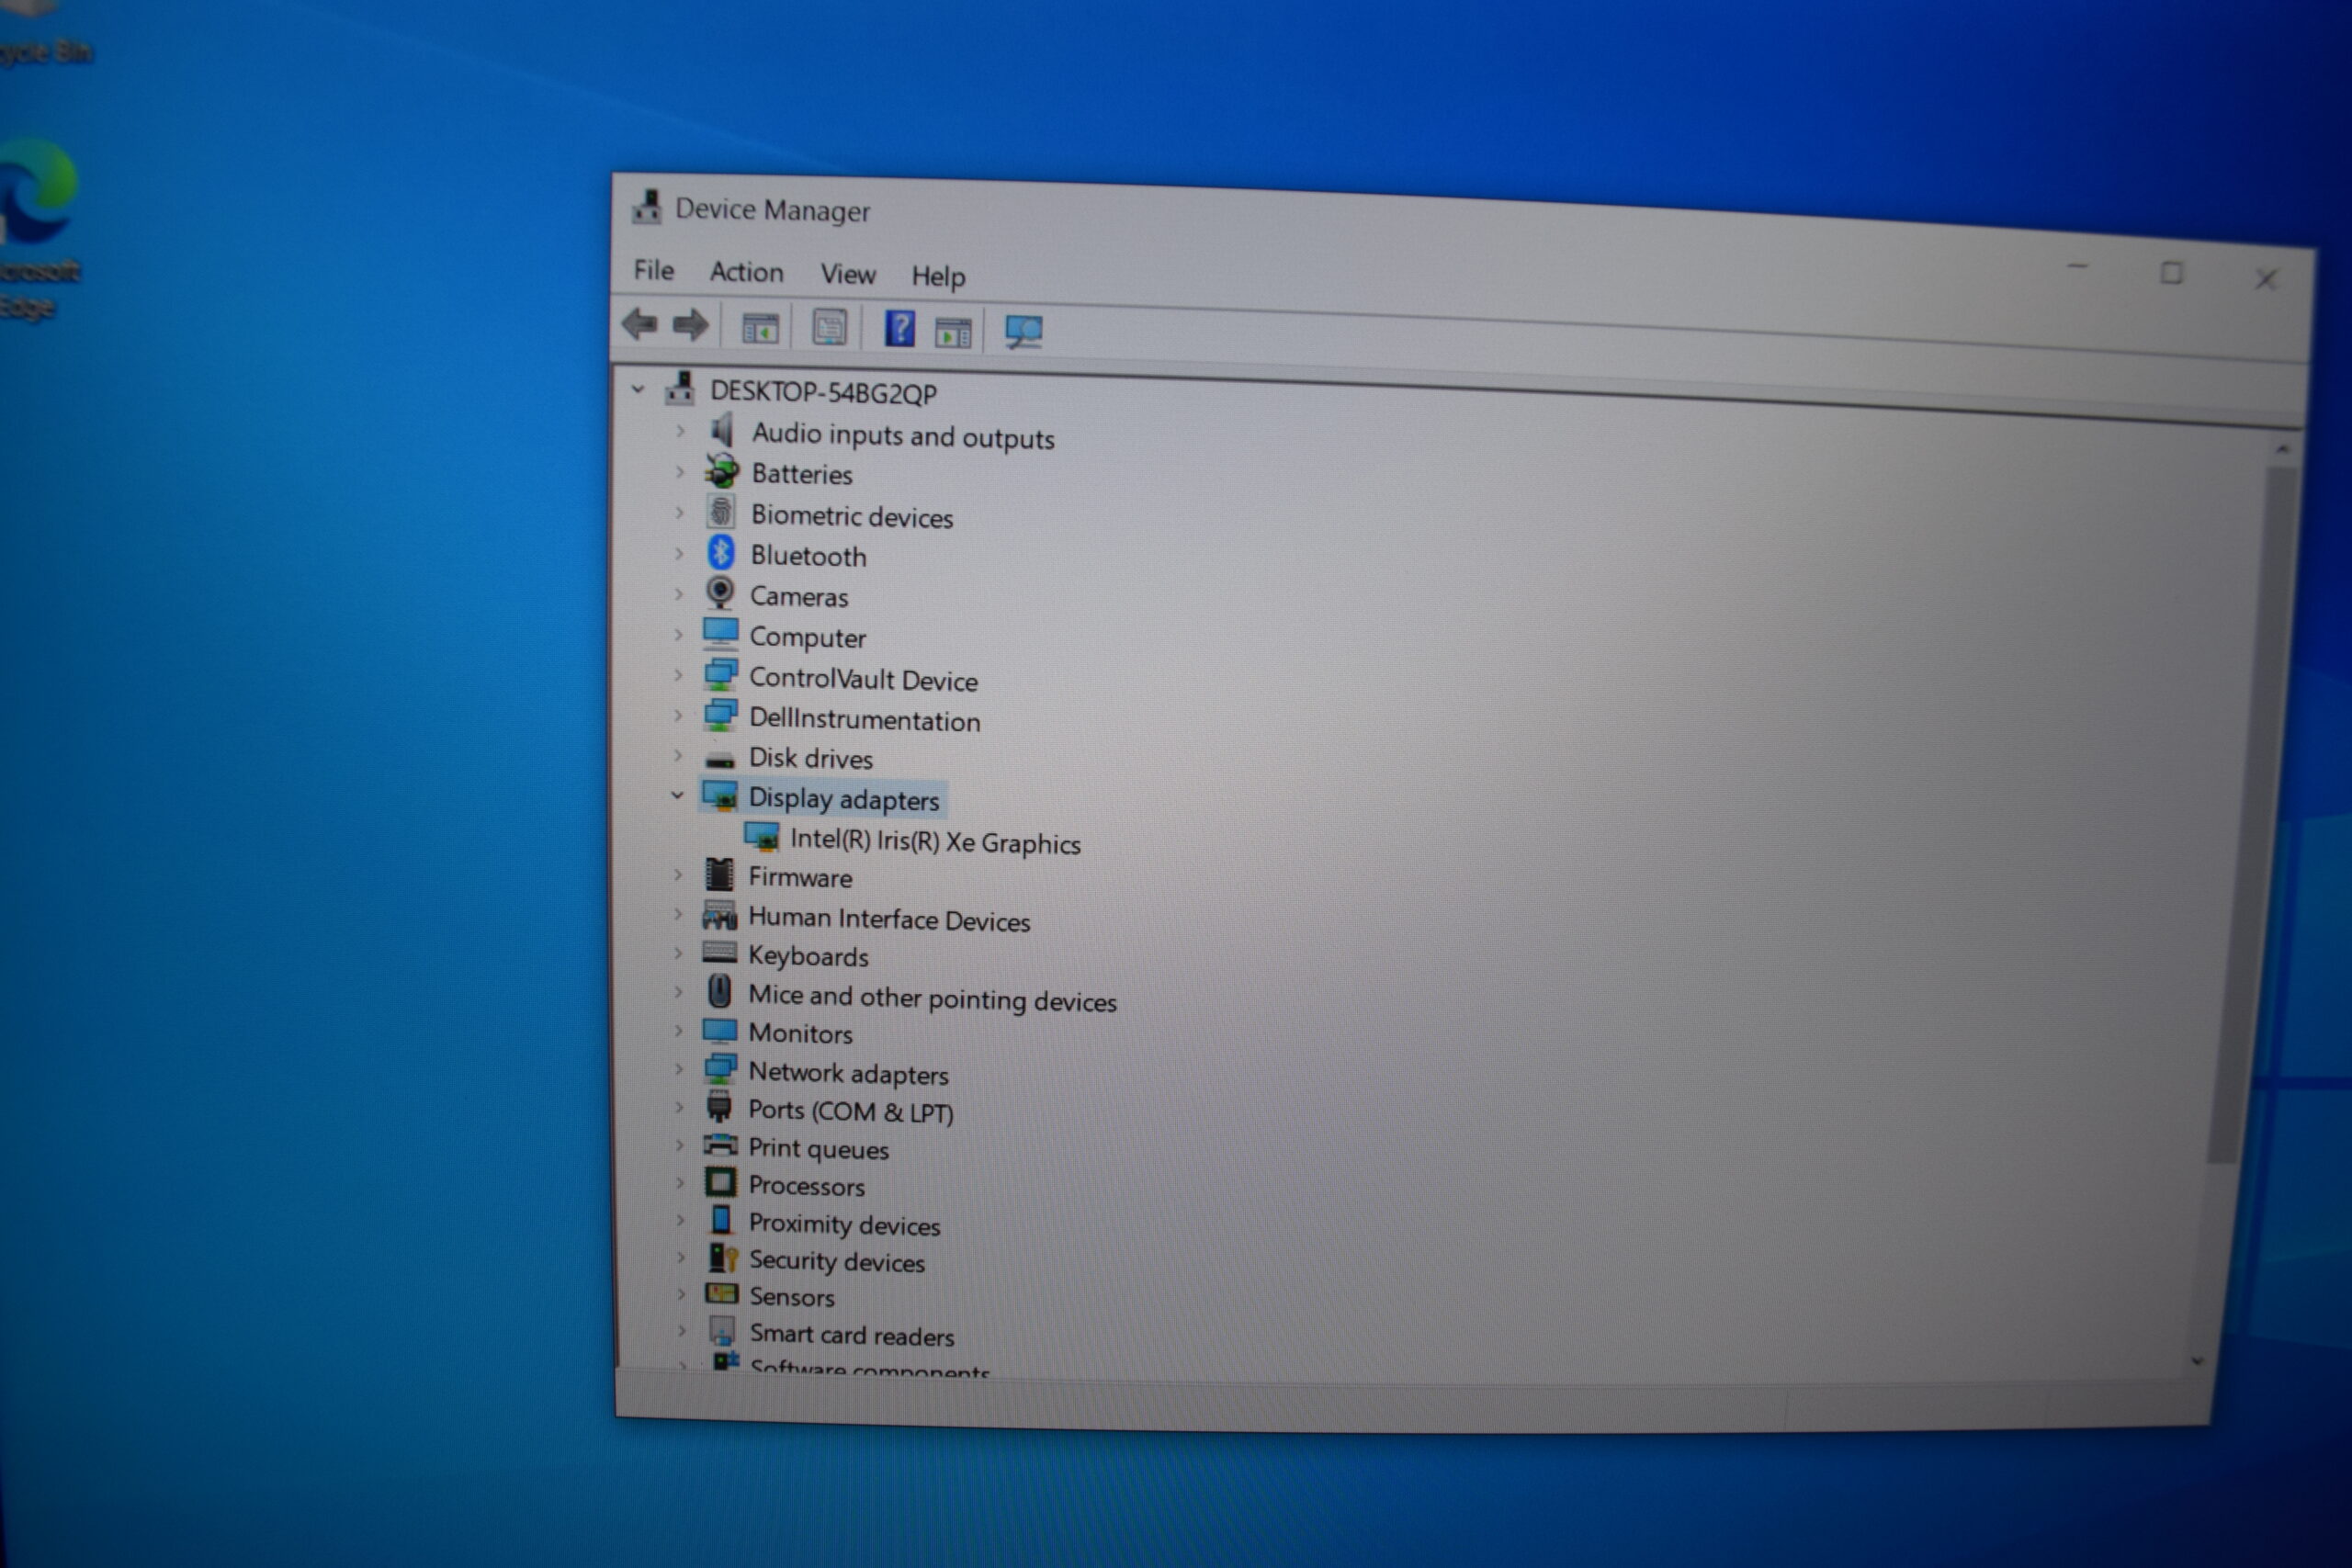Click the DESKTOP-54BG2QP computer icon

tap(680, 388)
